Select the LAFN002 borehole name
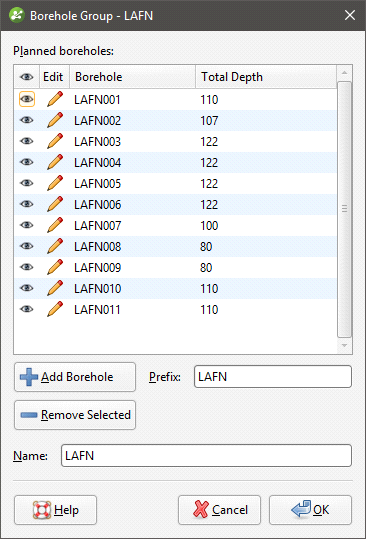 point(98,121)
